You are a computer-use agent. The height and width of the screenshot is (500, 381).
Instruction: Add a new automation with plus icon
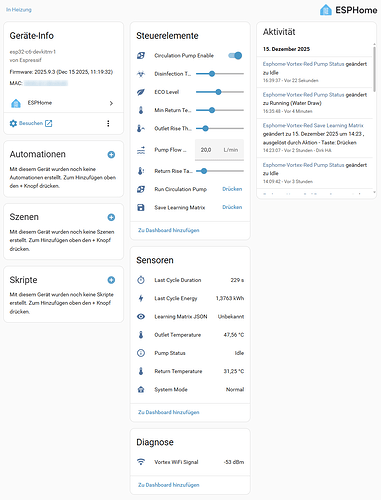click(x=111, y=154)
